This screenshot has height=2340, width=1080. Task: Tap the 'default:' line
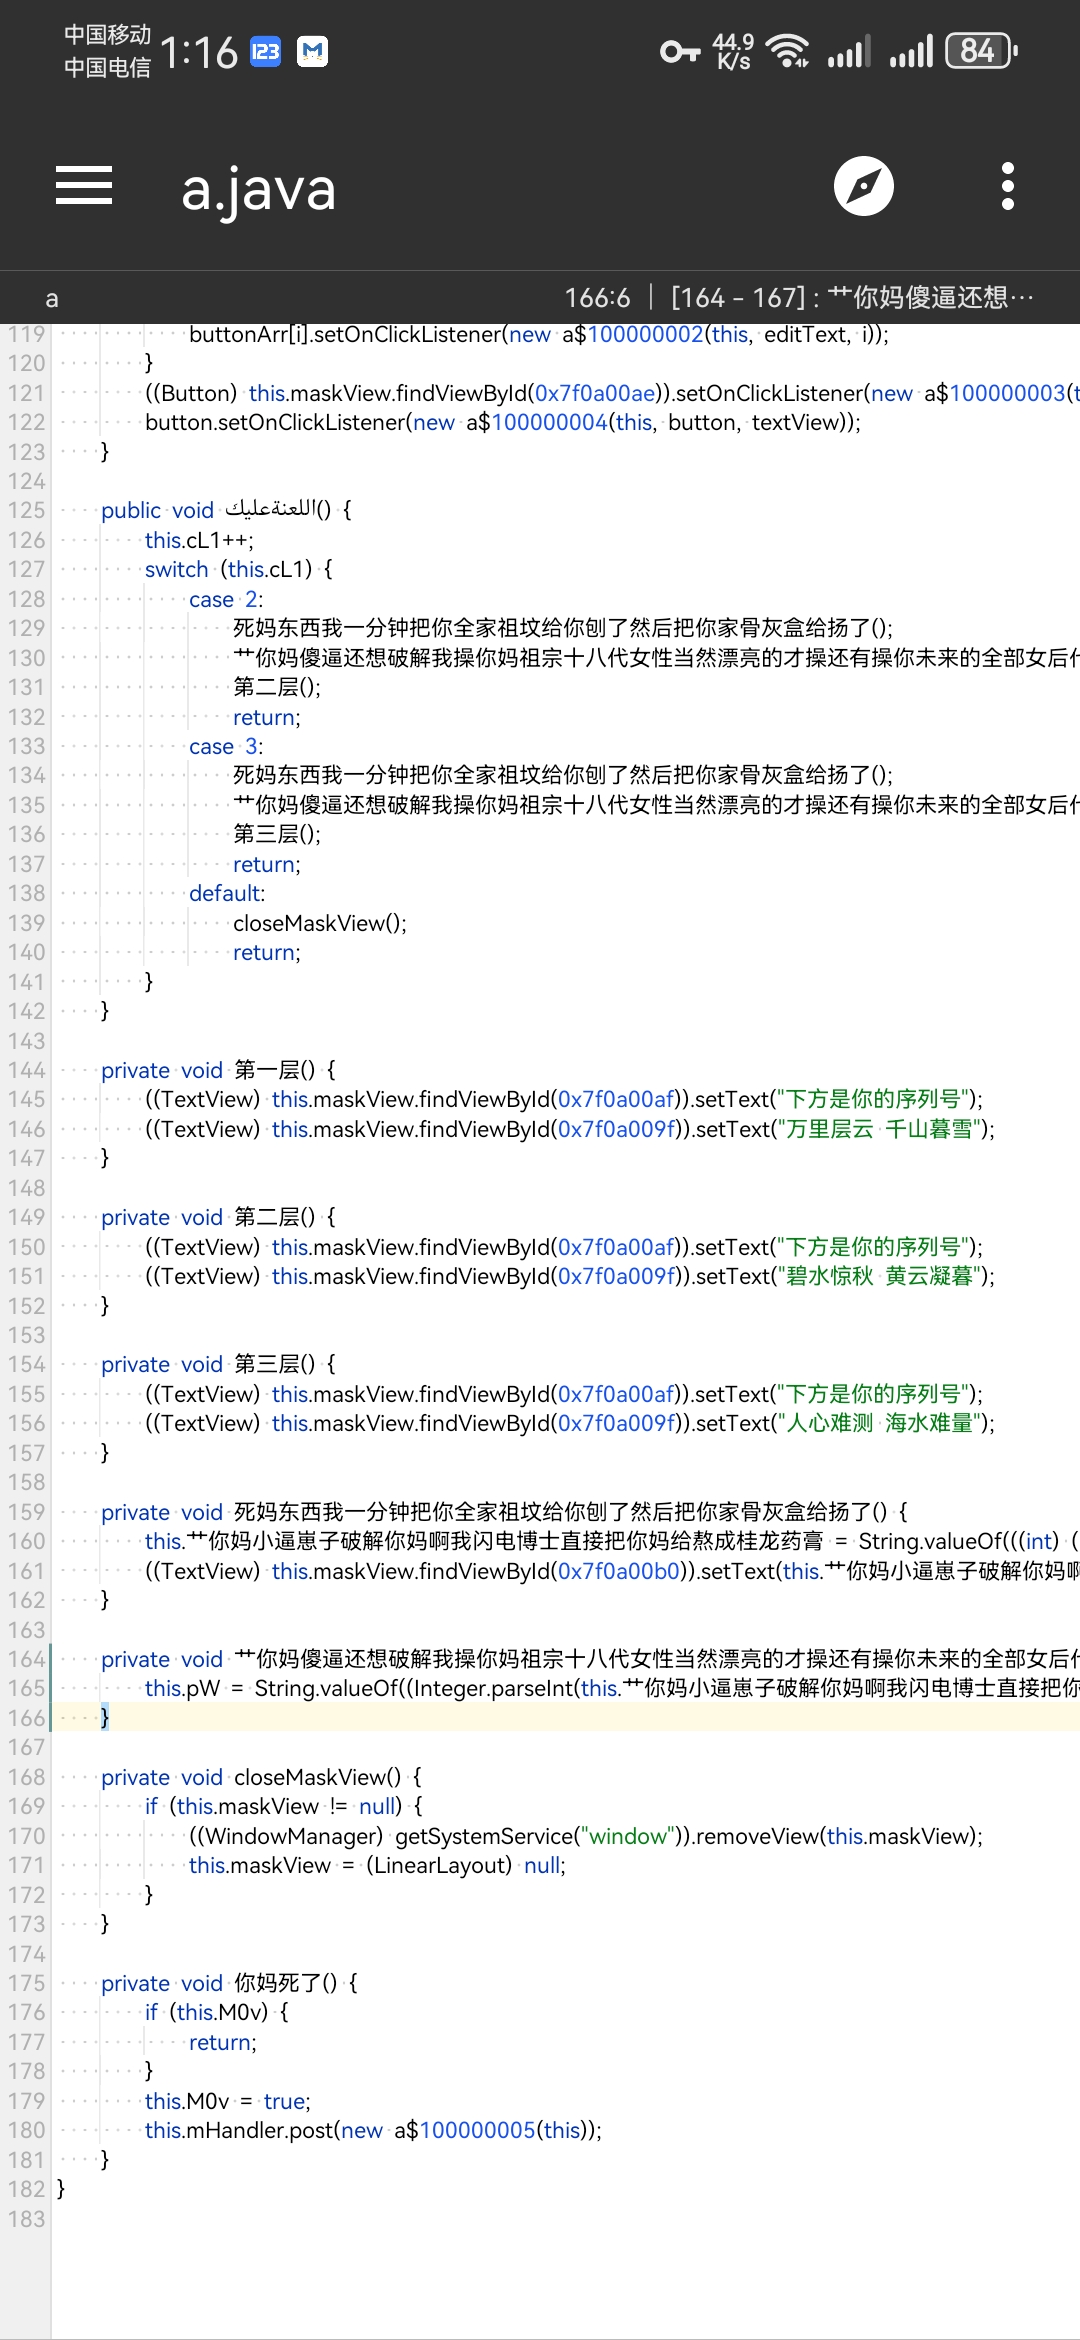[227, 893]
